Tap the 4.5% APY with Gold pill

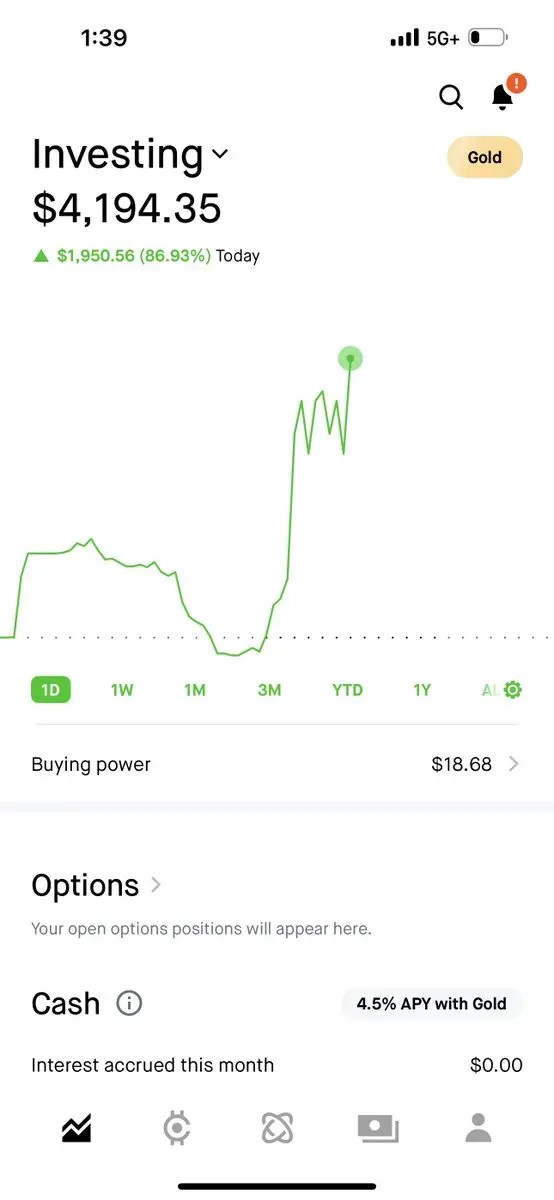point(432,1004)
